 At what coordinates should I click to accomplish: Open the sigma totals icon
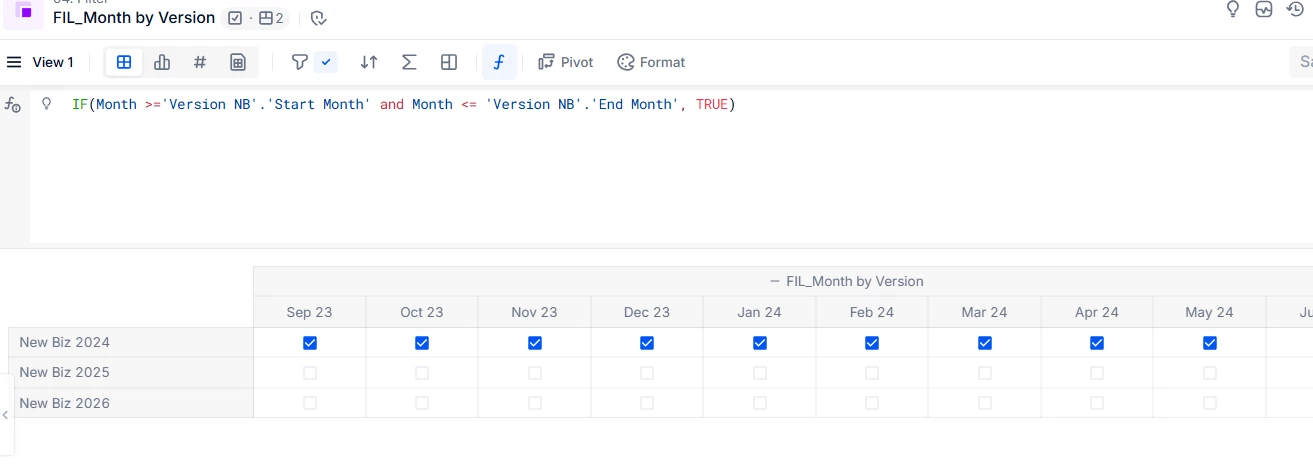click(409, 62)
